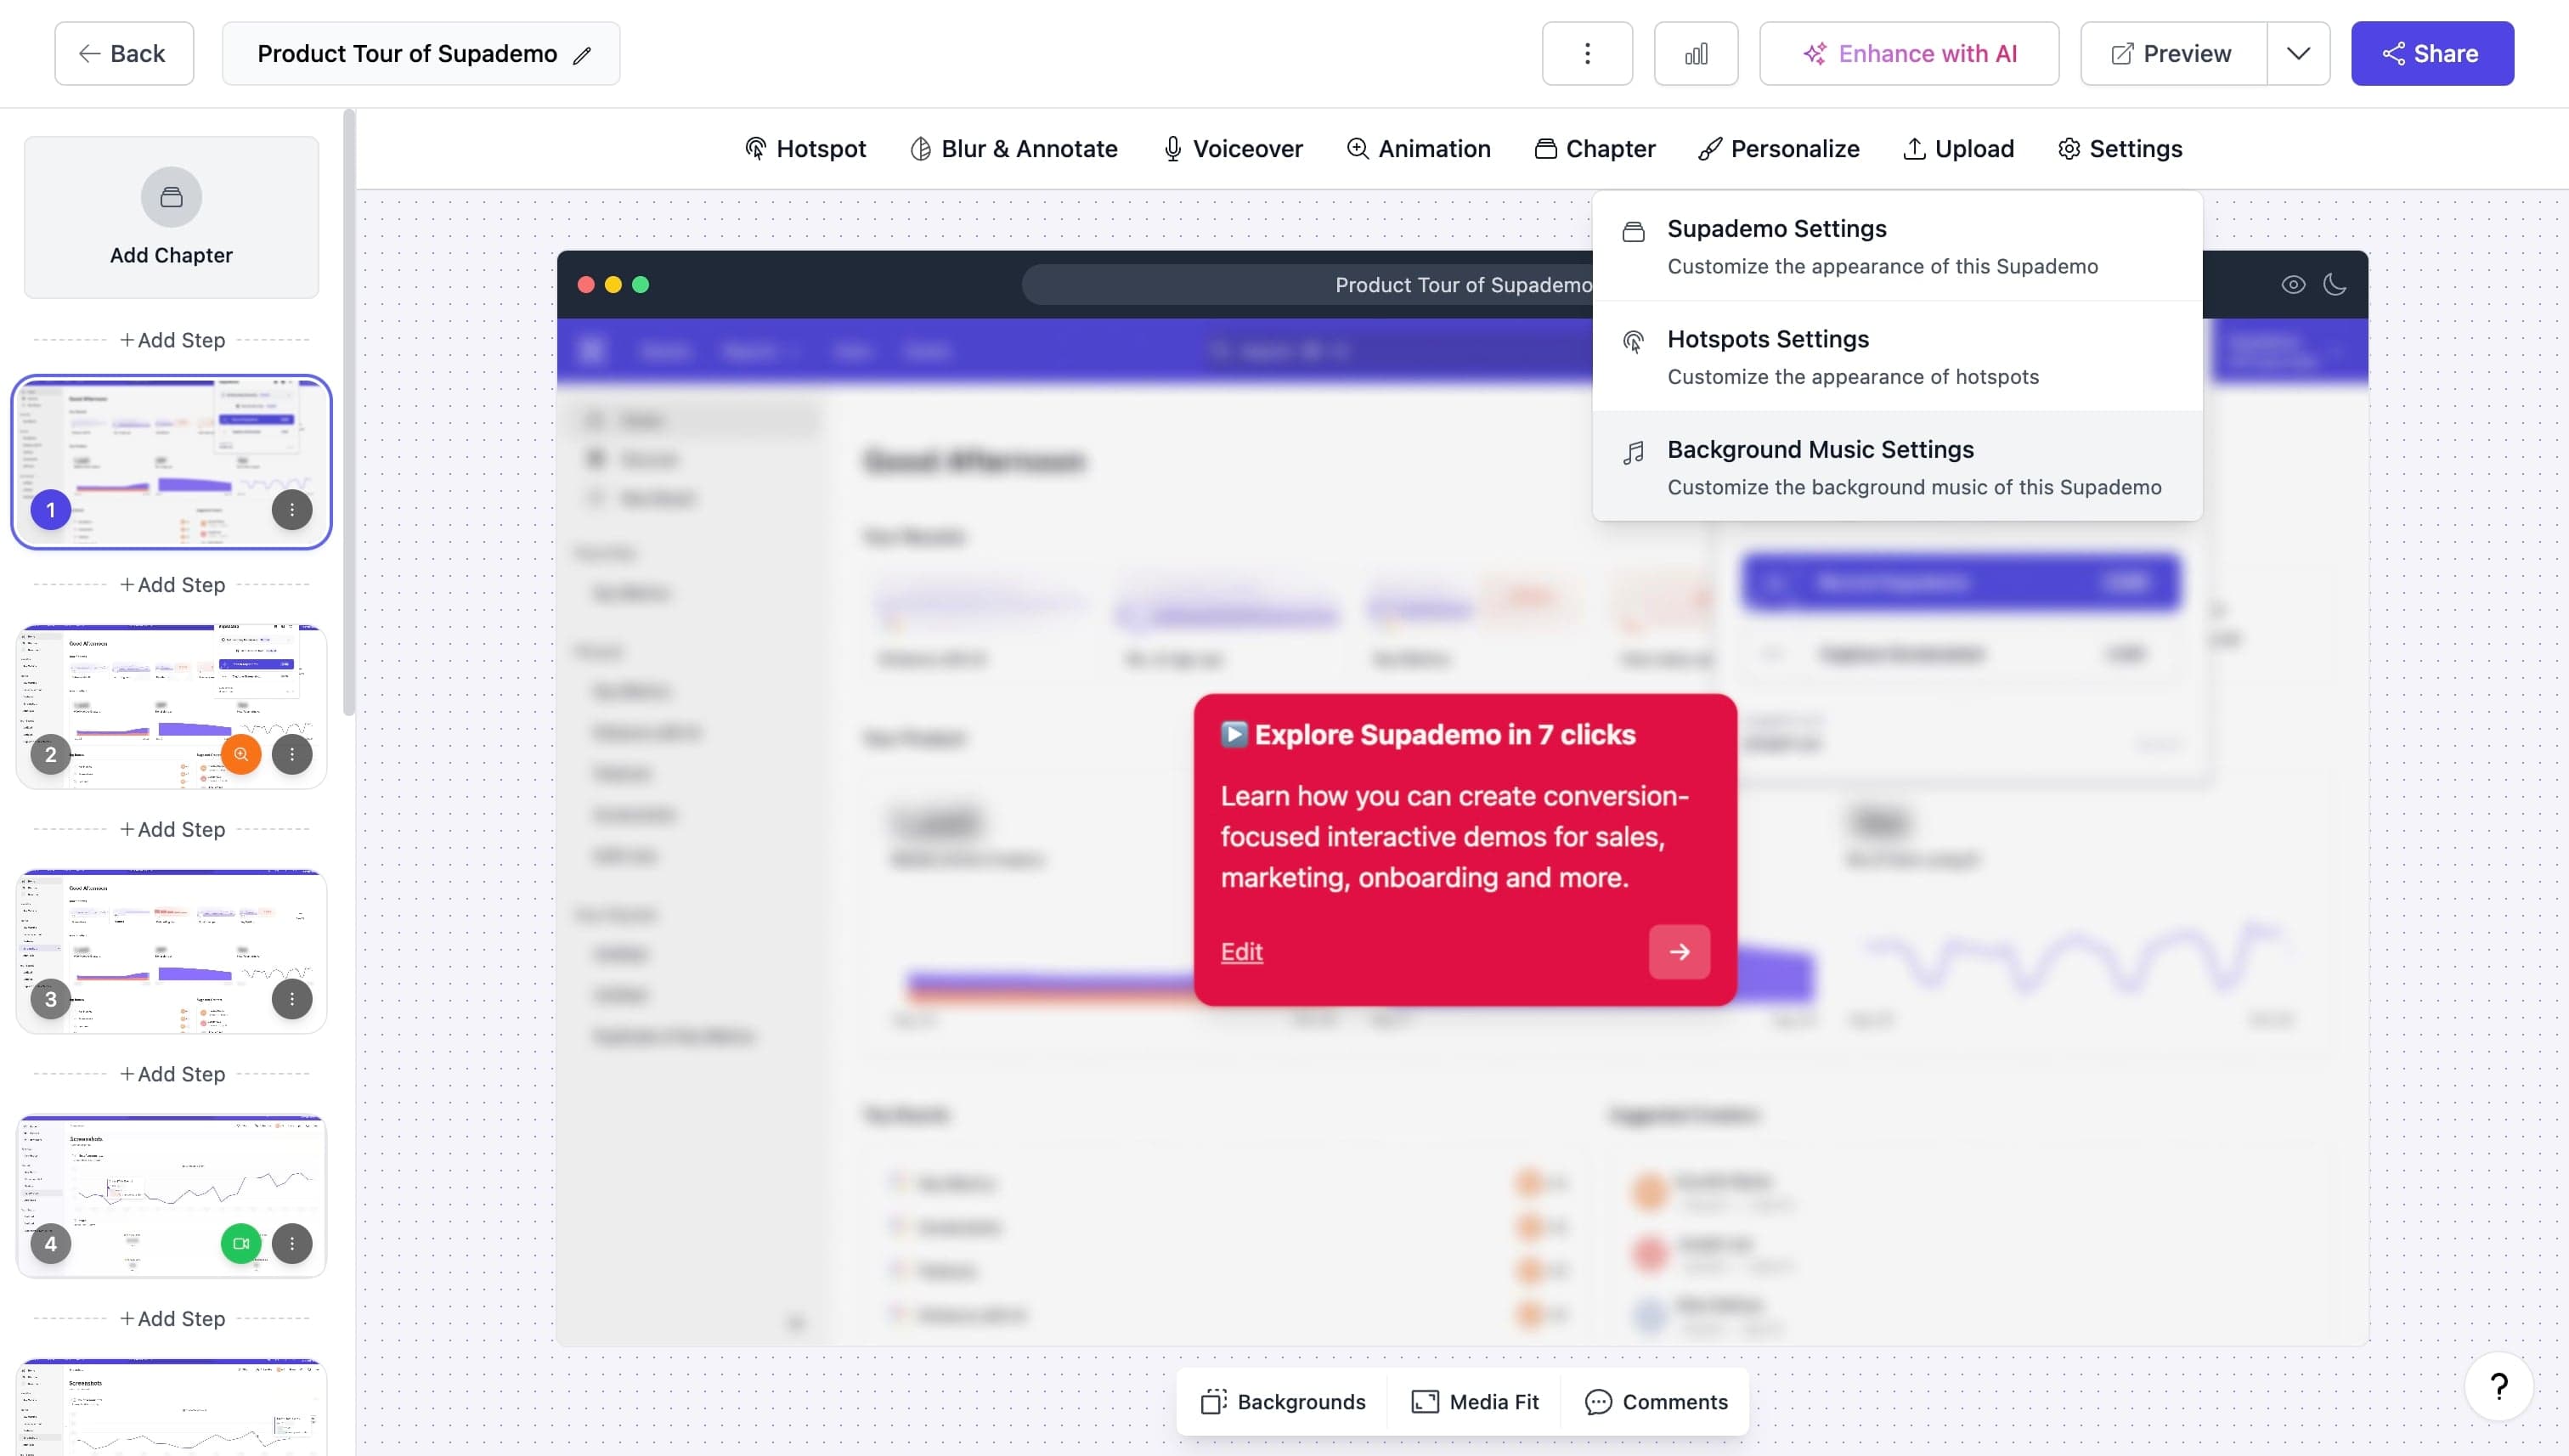Image resolution: width=2569 pixels, height=1456 pixels.
Task: Click Add Step below step 4
Action: tap(172, 1319)
